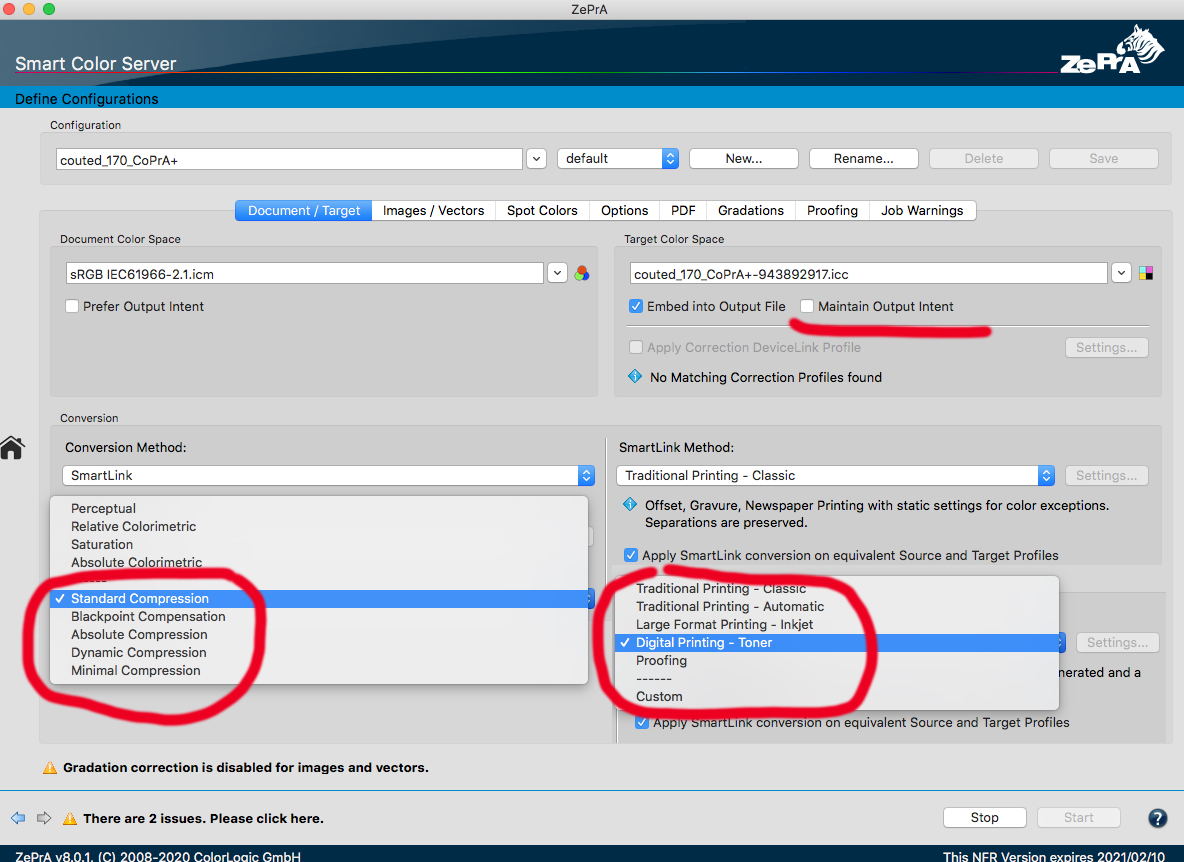The image size is (1184, 862).
Task: Enable Maintain Output Intent checkbox
Action: click(807, 306)
